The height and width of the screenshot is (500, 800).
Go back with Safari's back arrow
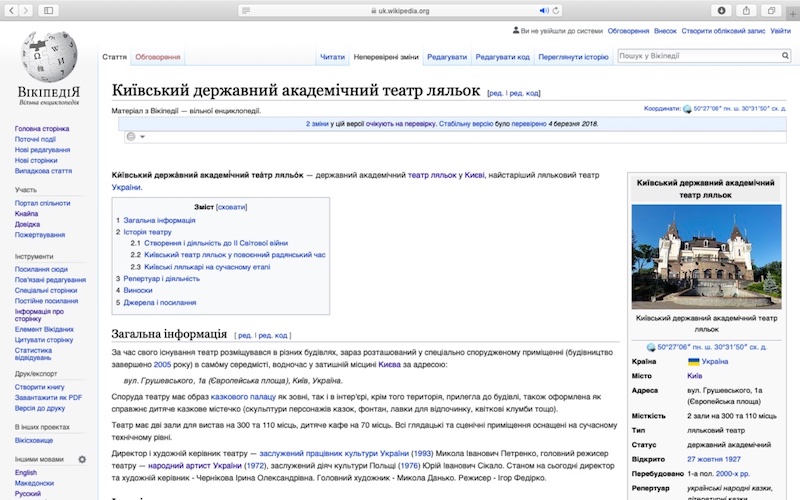(x=12, y=10)
